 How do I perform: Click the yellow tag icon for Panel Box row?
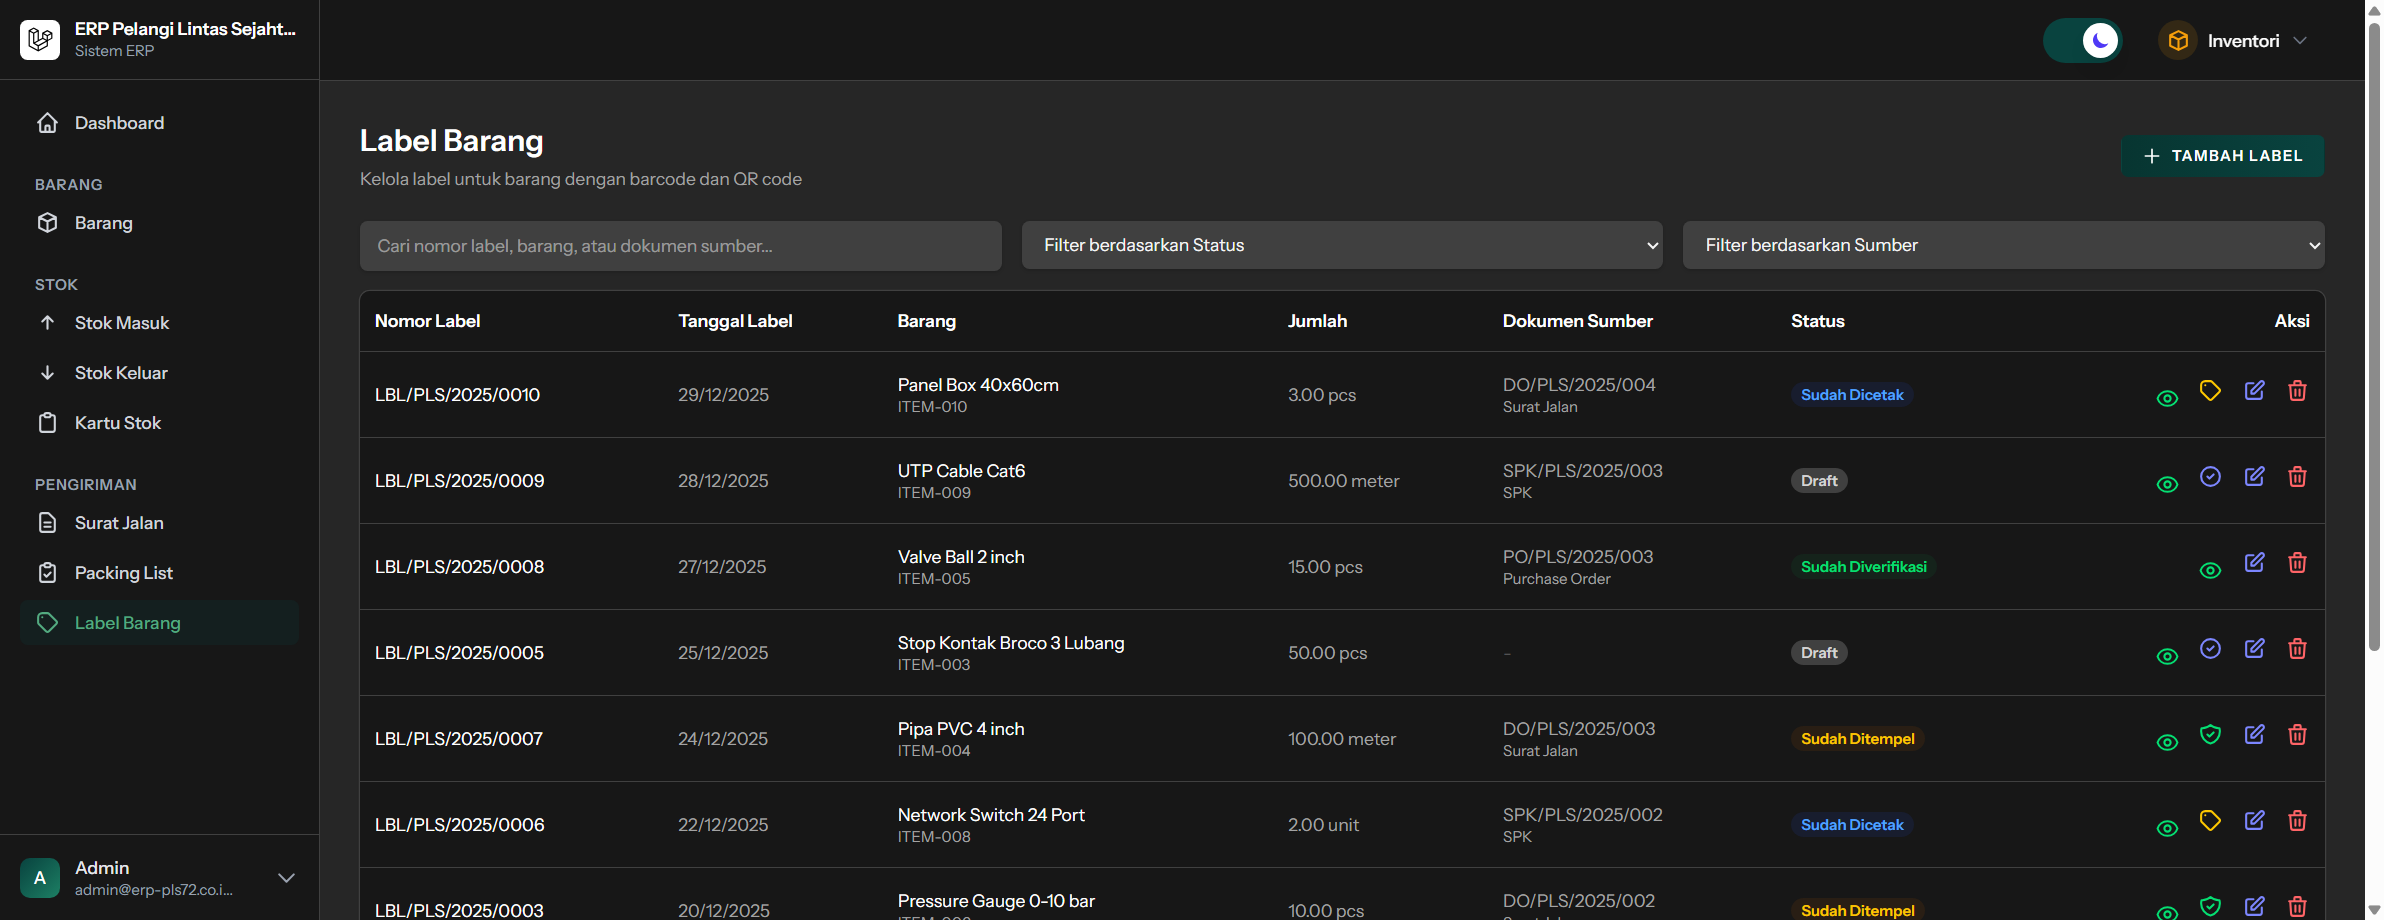coord(2210,391)
